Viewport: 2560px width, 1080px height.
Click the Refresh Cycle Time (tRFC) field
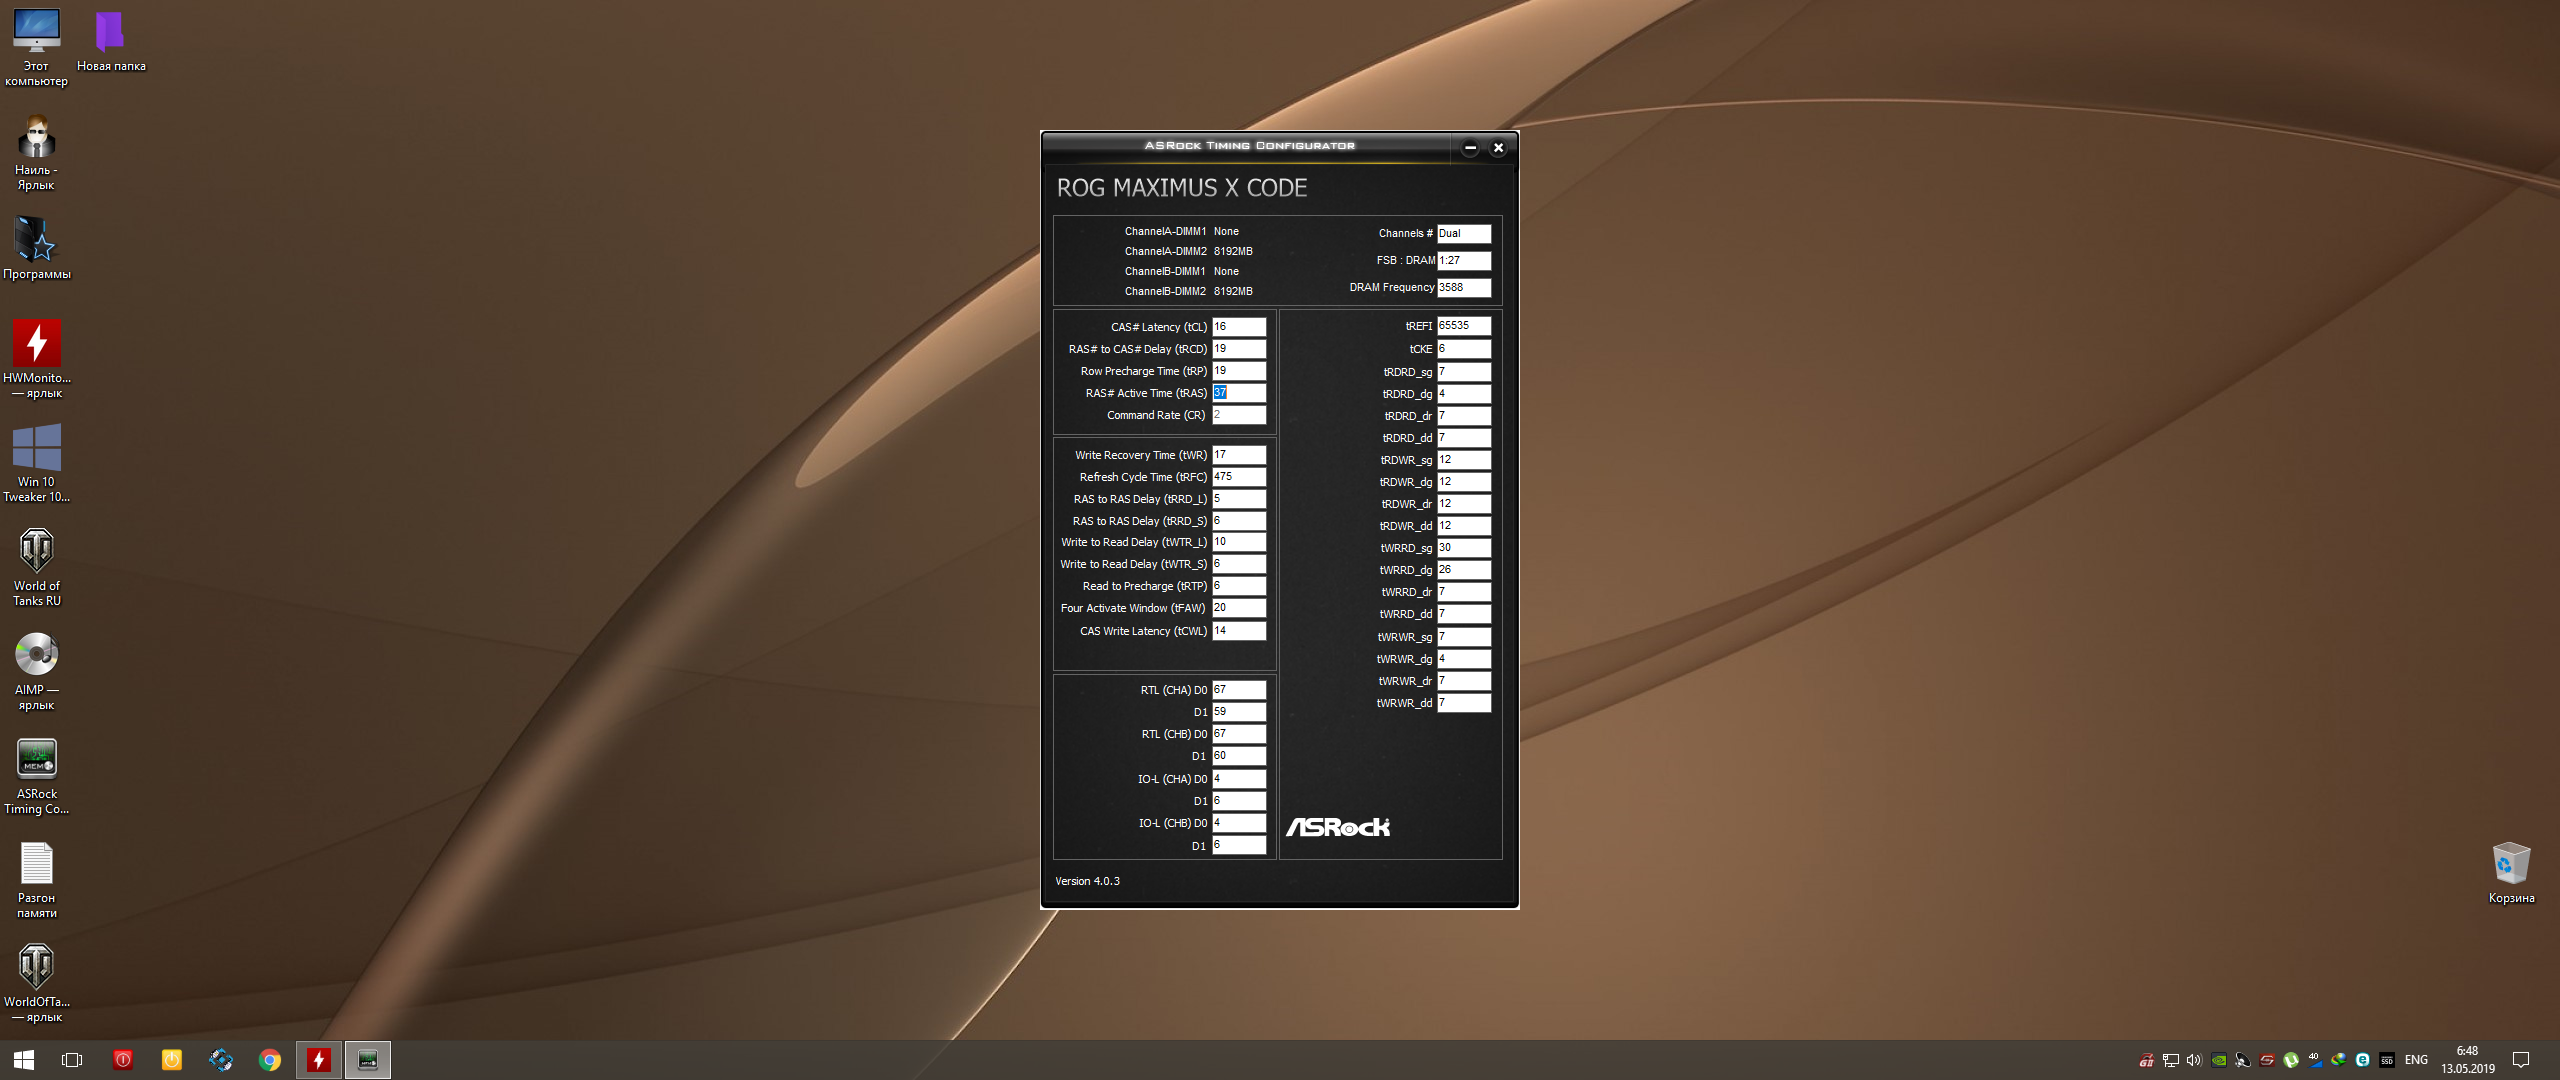coord(1239,477)
